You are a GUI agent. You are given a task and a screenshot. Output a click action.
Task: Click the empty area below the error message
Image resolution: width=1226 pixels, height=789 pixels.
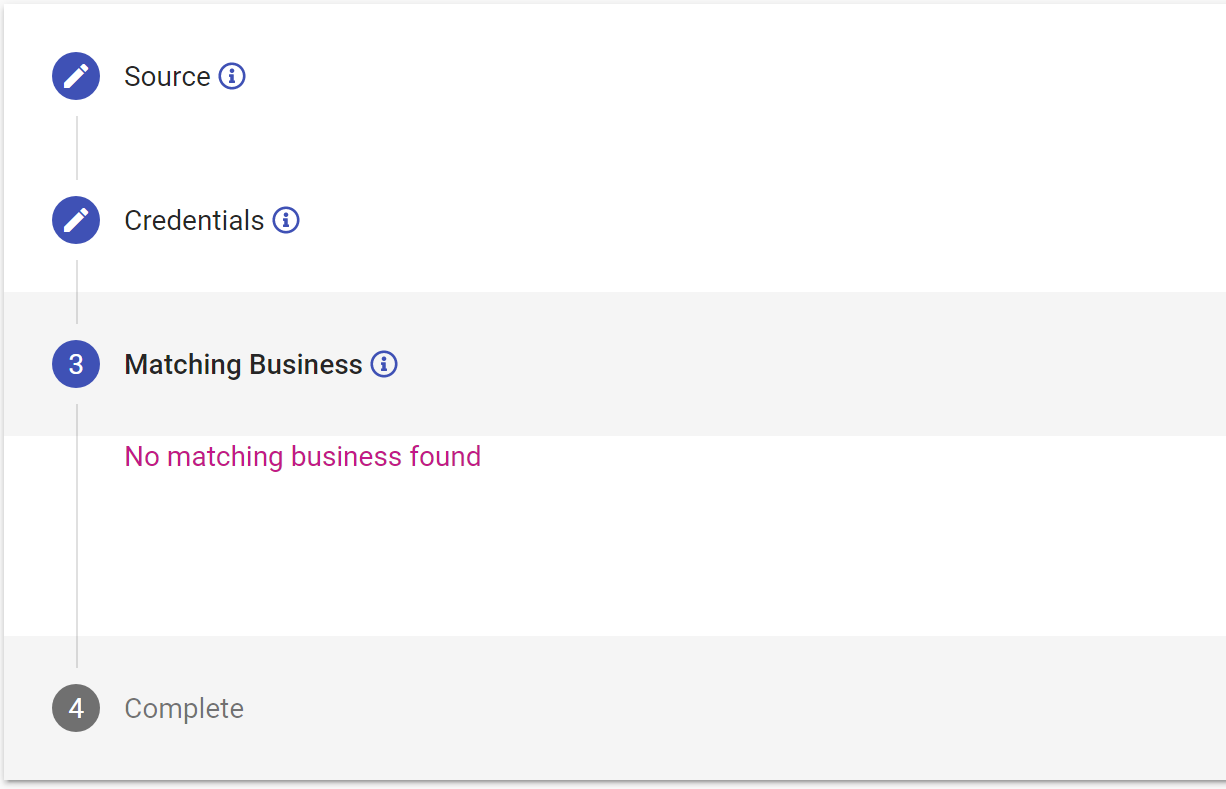click(x=650, y=555)
